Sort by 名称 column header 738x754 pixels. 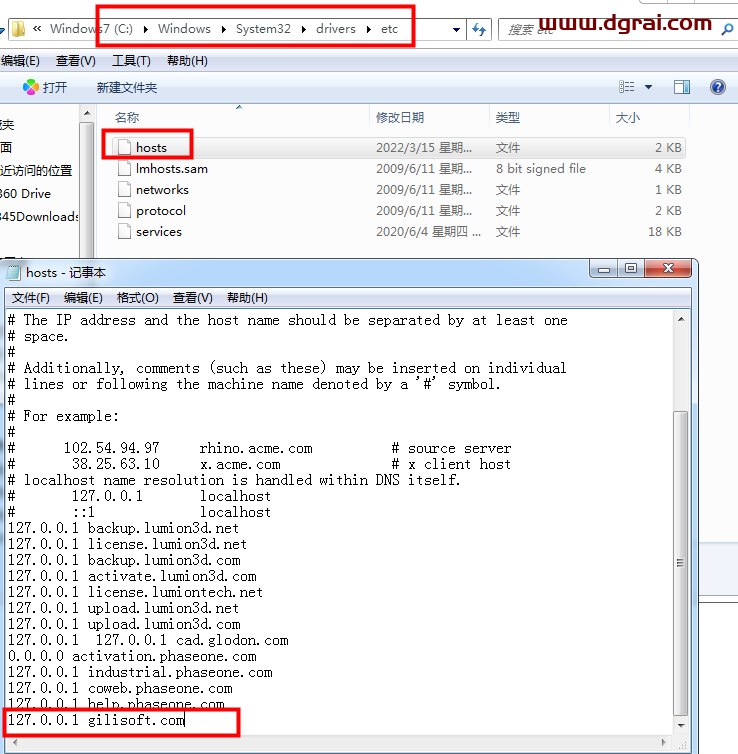coord(127,117)
